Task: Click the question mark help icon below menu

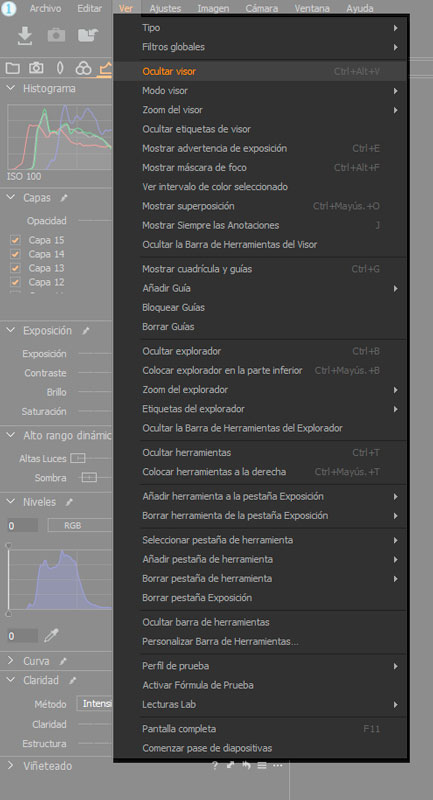Action: 215,765
